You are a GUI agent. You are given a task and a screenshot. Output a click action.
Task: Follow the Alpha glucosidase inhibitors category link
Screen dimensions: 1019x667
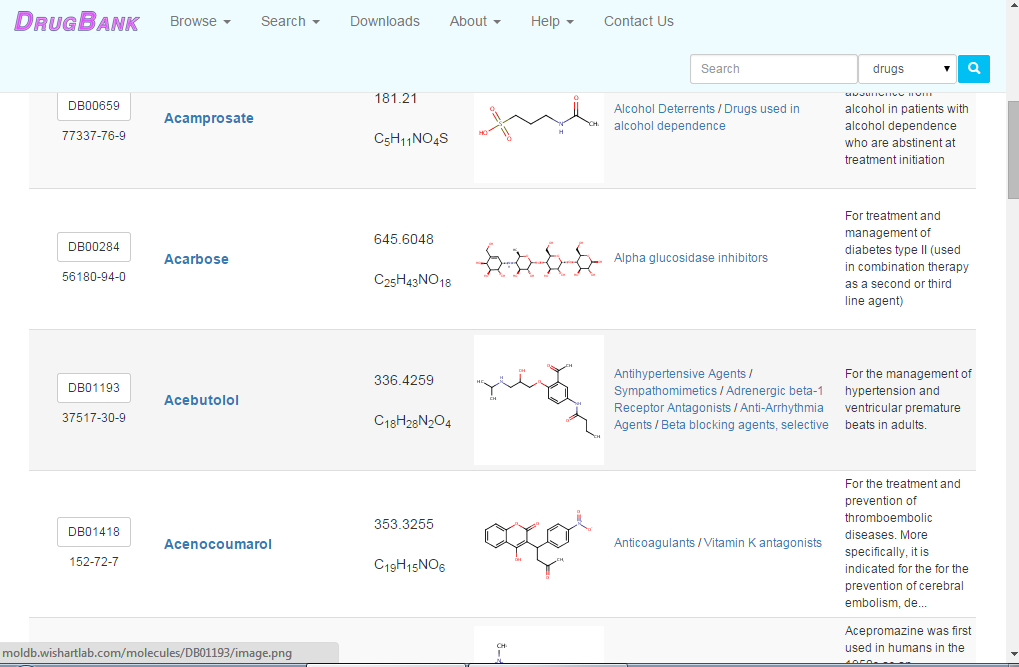pyautogui.click(x=690, y=257)
